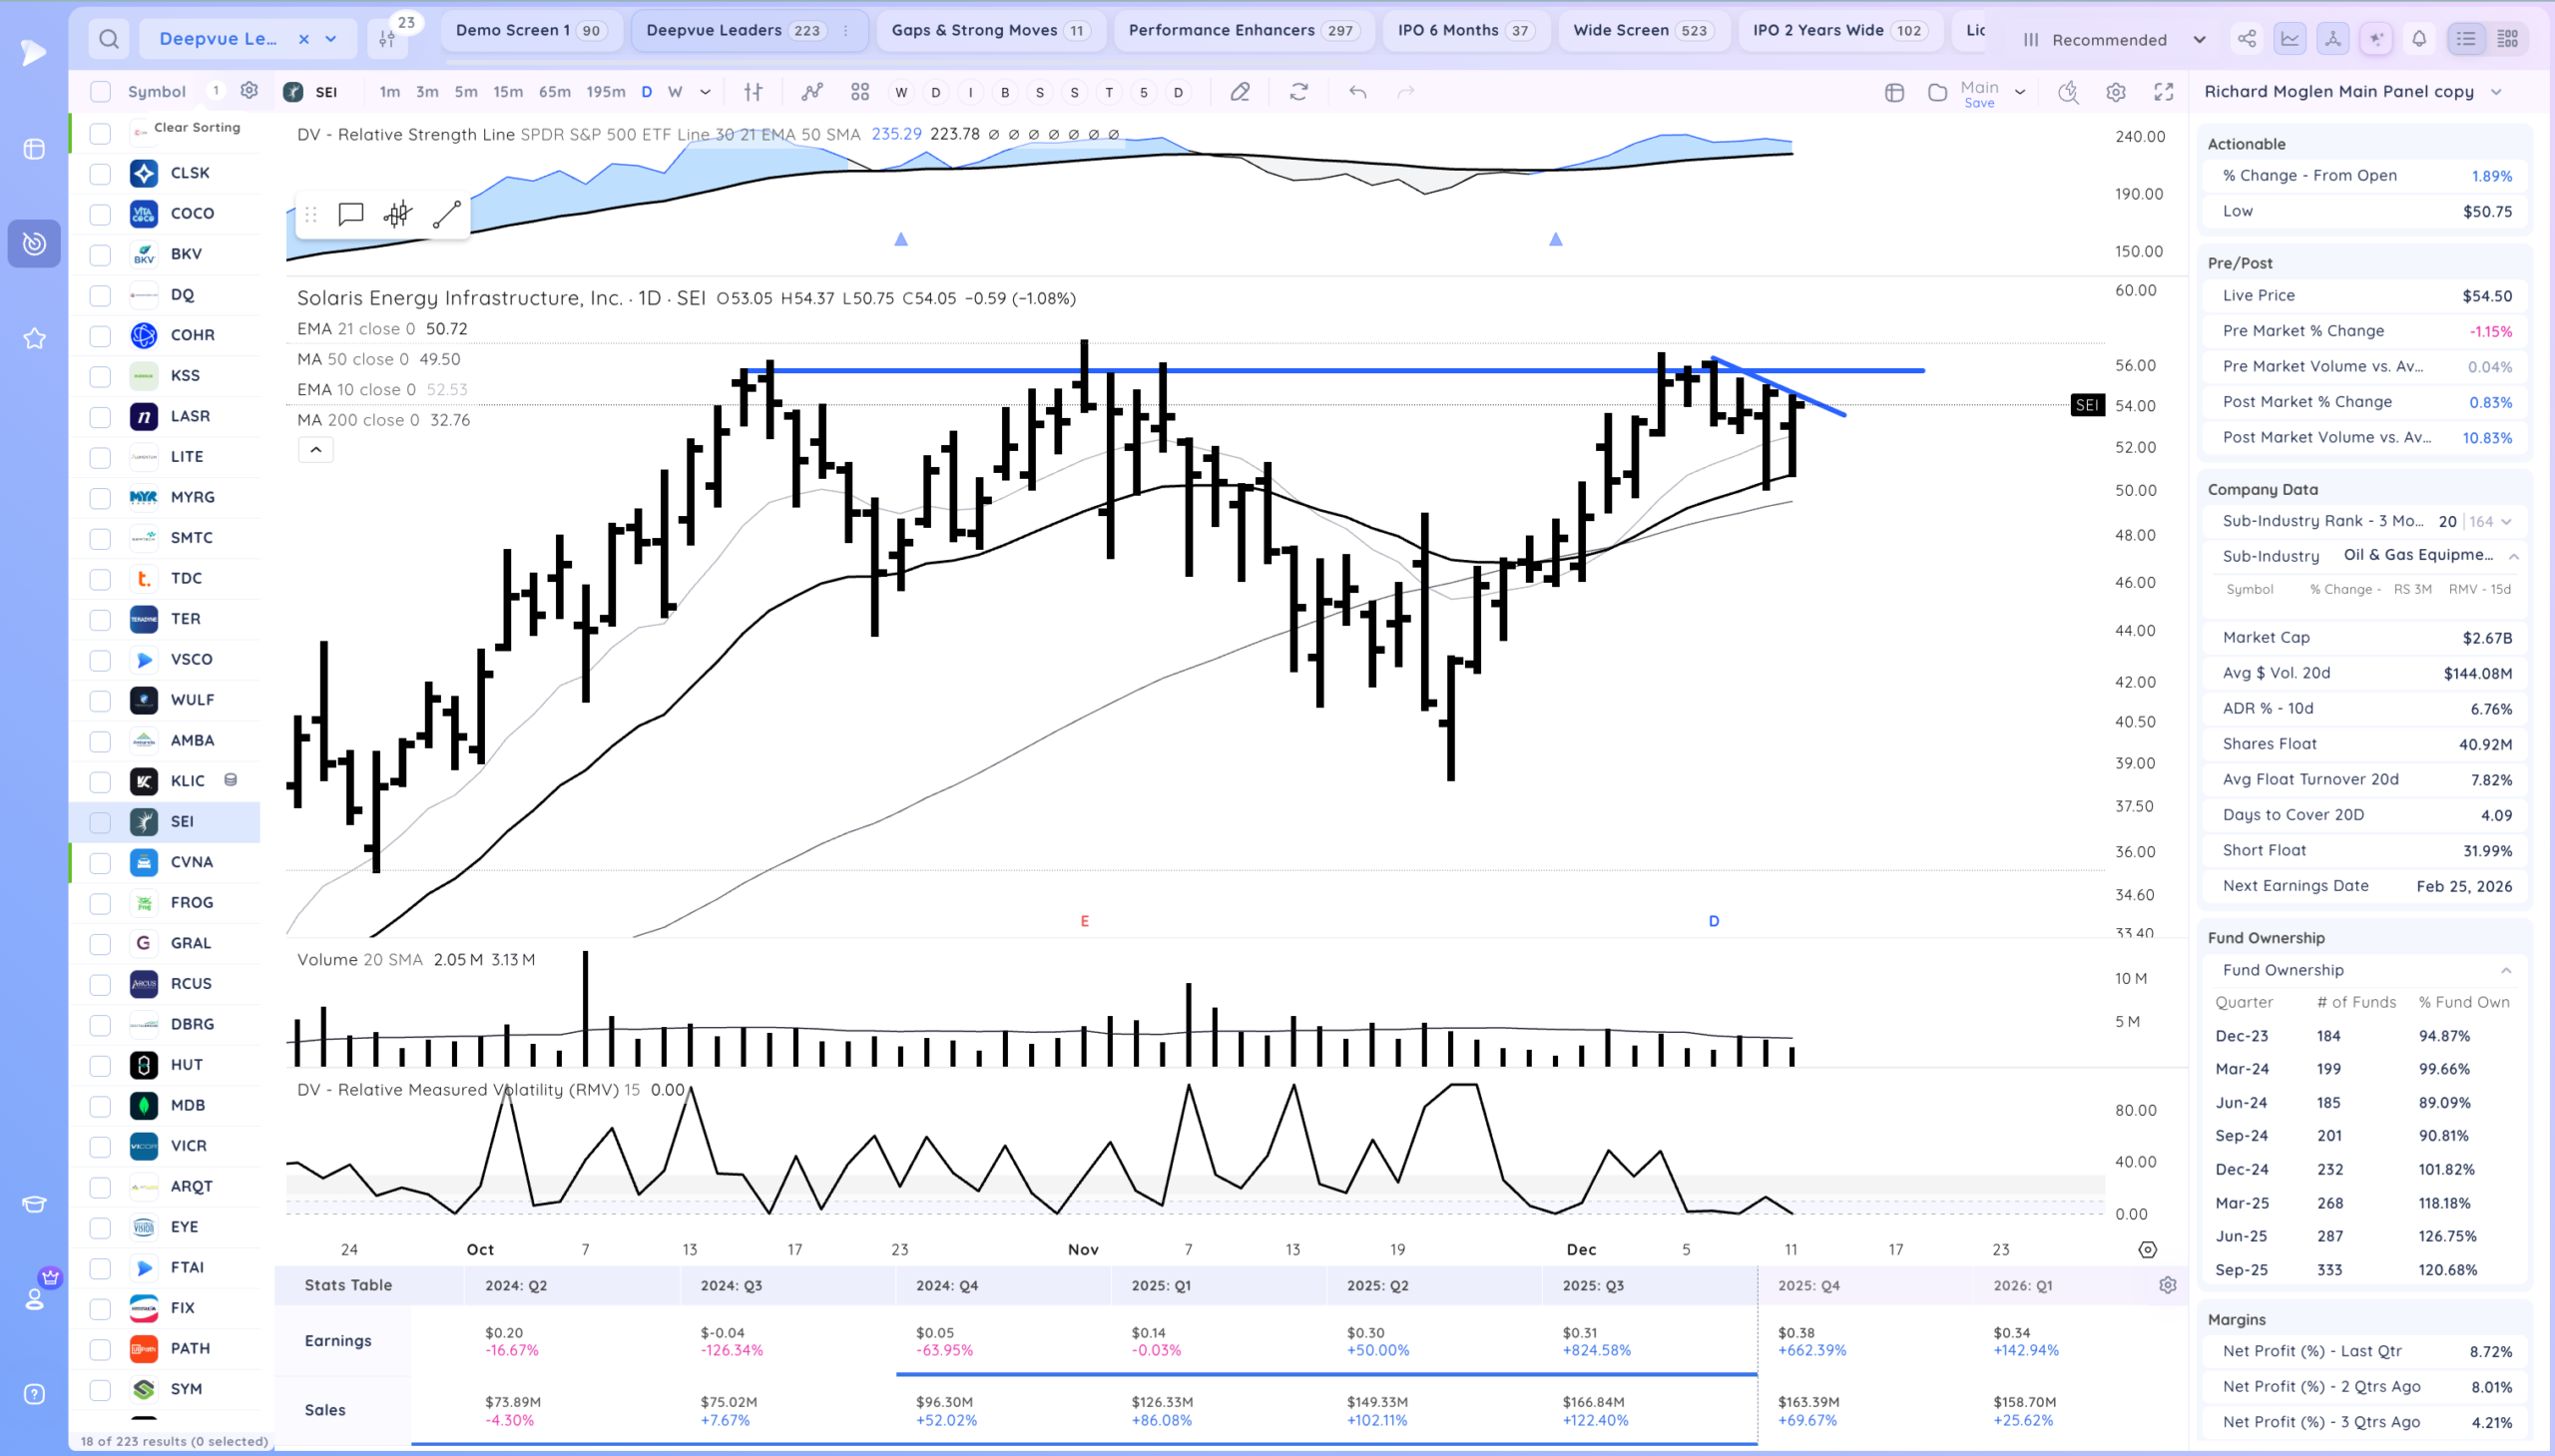Select the drawing pencil tool icon

[x=1239, y=92]
